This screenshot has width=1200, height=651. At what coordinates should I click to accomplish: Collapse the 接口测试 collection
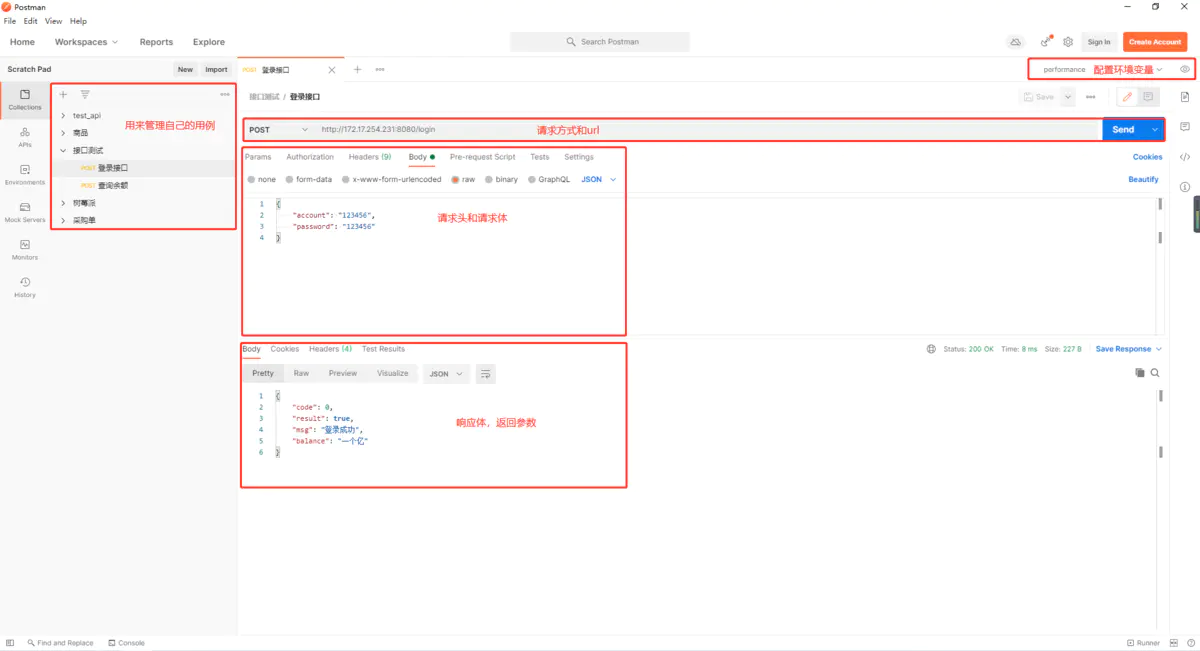[63, 151]
